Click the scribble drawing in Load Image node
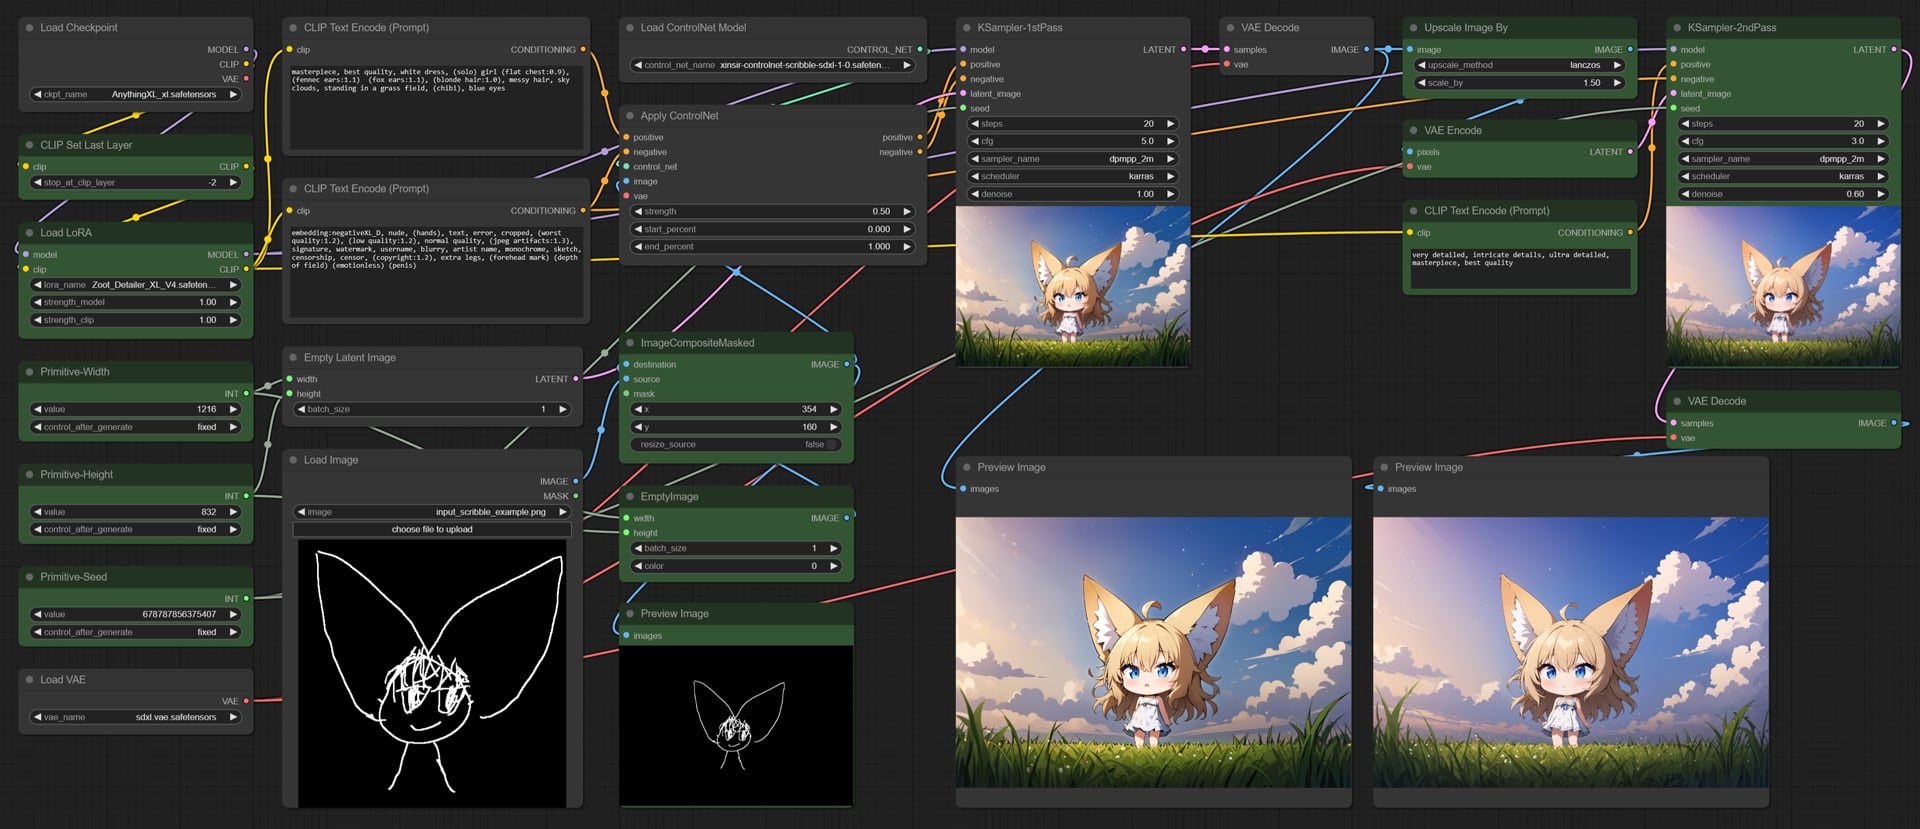The height and width of the screenshot is (829, 1920). pos(432,673)
